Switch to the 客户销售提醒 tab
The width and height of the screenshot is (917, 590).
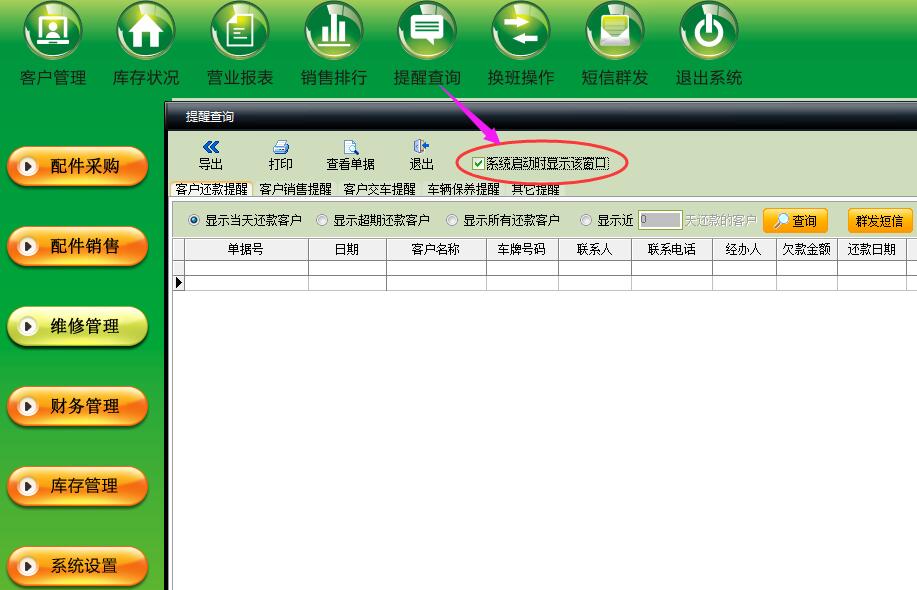(295, 189)
